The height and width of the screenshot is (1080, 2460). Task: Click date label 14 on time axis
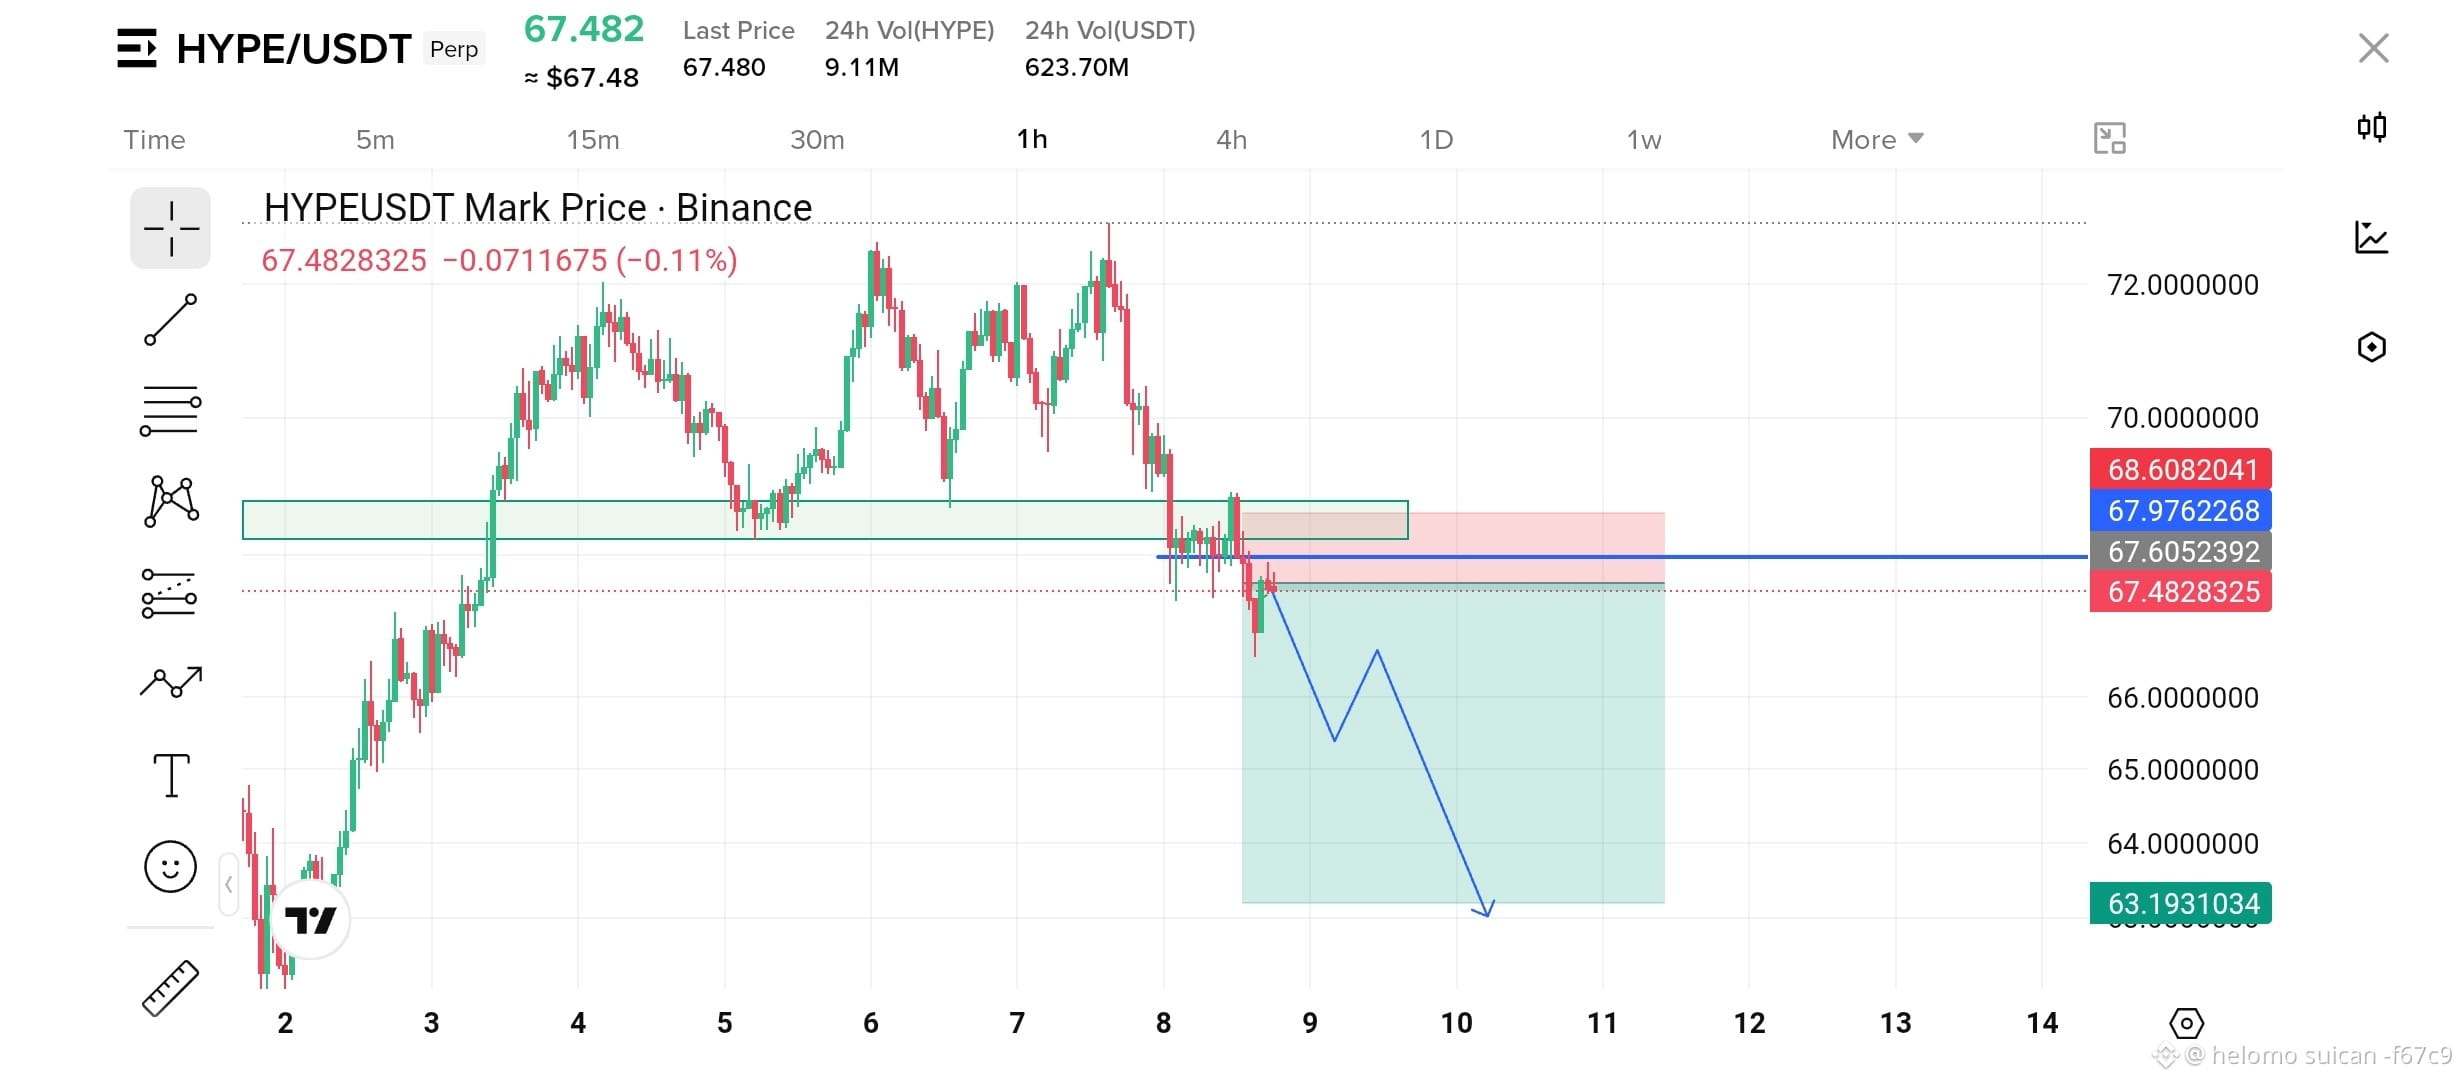tap(2042, 1023)
